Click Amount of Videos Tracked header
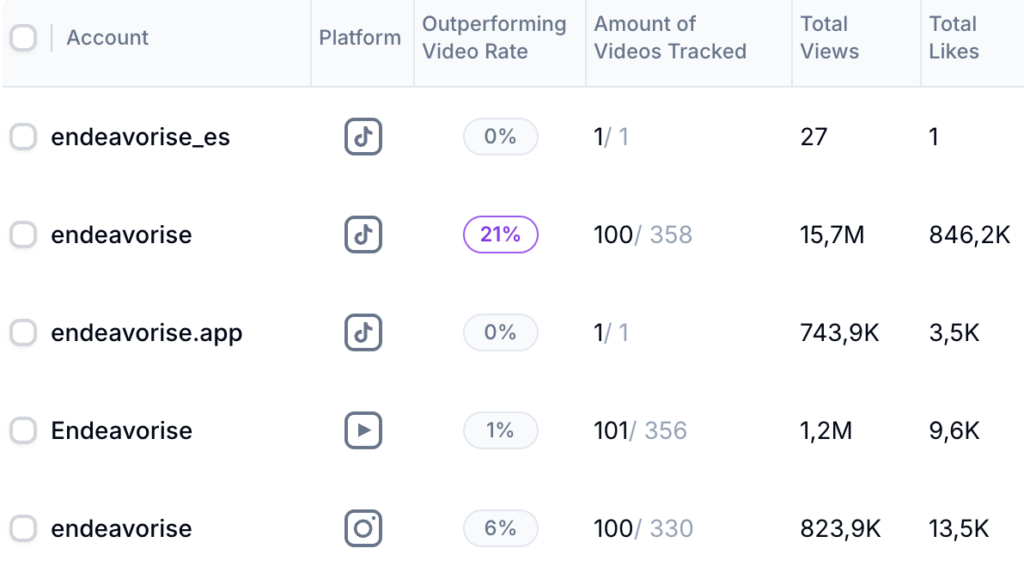Image resolution: width=1024 pixels, height=579 pixels. (x=670, y=38)
